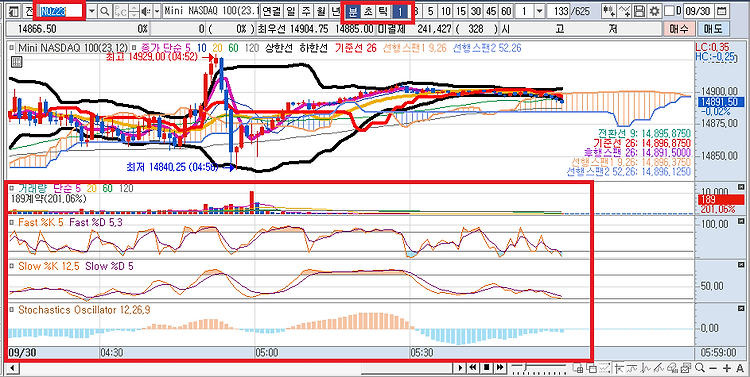Toggle the Mini NASDAQ 100 legend box

point(11,48)
